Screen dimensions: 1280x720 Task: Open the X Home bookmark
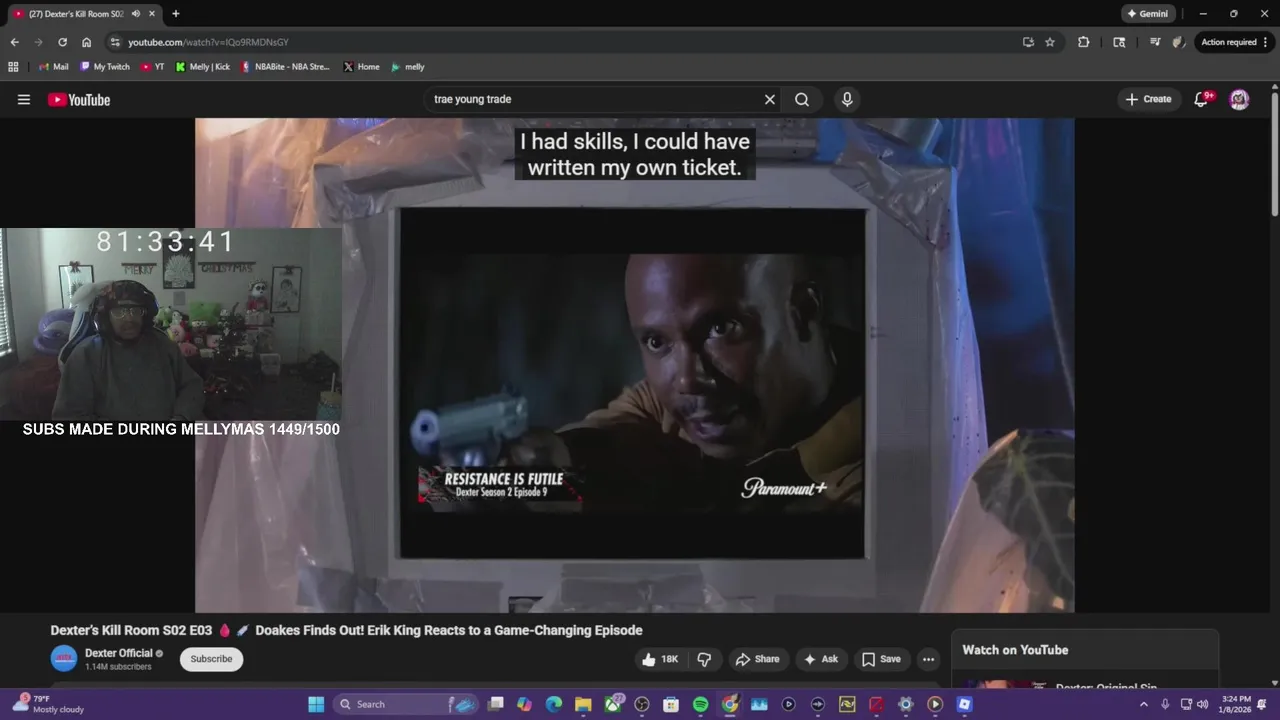(x=361, y=67)
